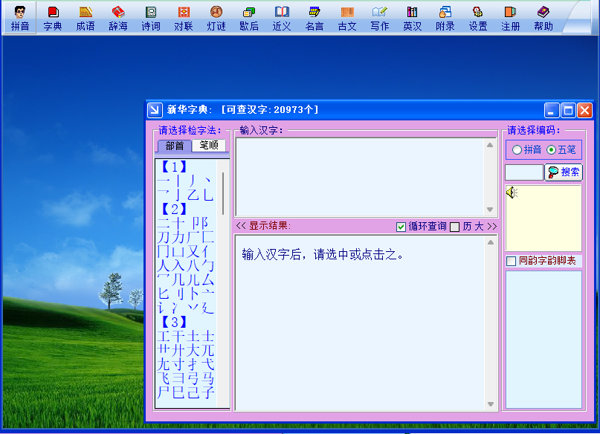The height and width of the screenshot is (434, 600).
Task: Open the 字典 dictionary tool
Action: pyautogui.click(x=52, y=18)
